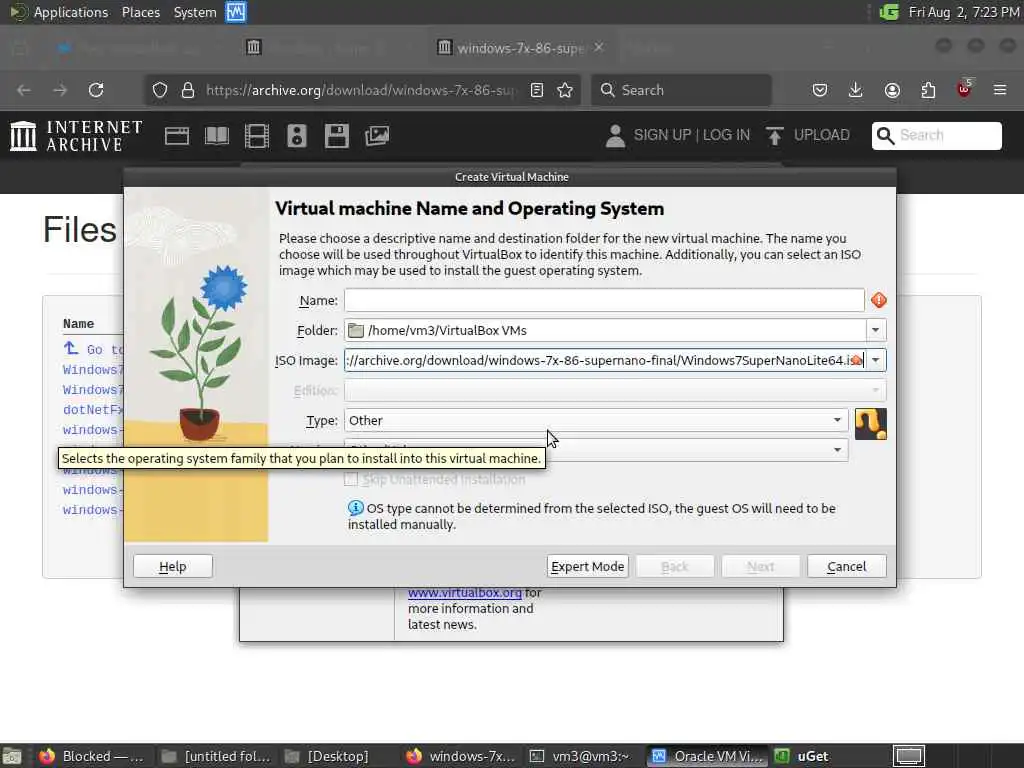Click the Name field error warning icon
This screenshot has width=1024, height=768.
coord(879,300)
